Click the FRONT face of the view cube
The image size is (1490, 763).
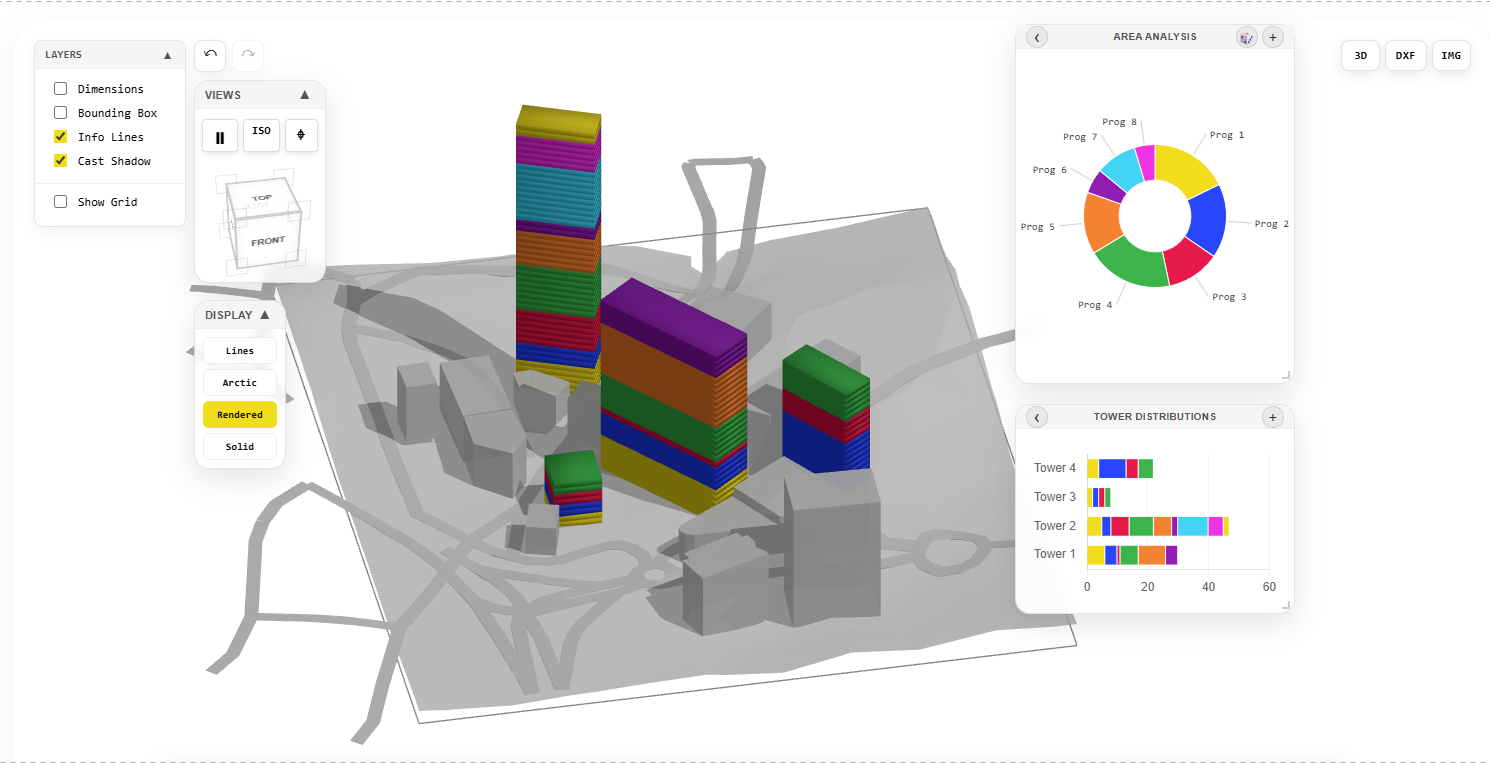click(x=268, y=241)
